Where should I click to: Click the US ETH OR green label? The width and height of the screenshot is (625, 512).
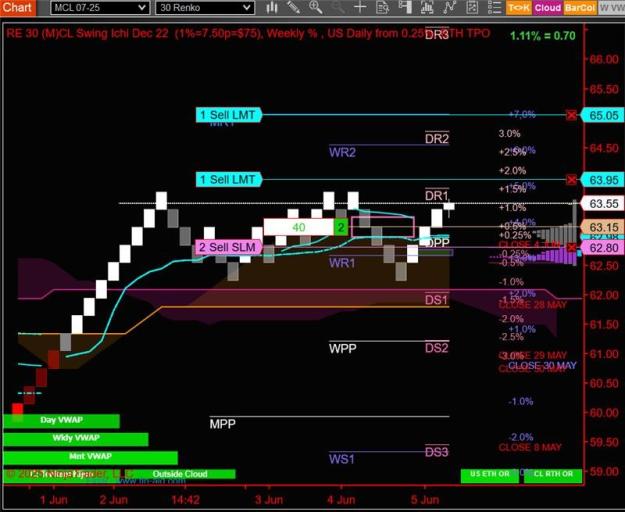[489, 475]
